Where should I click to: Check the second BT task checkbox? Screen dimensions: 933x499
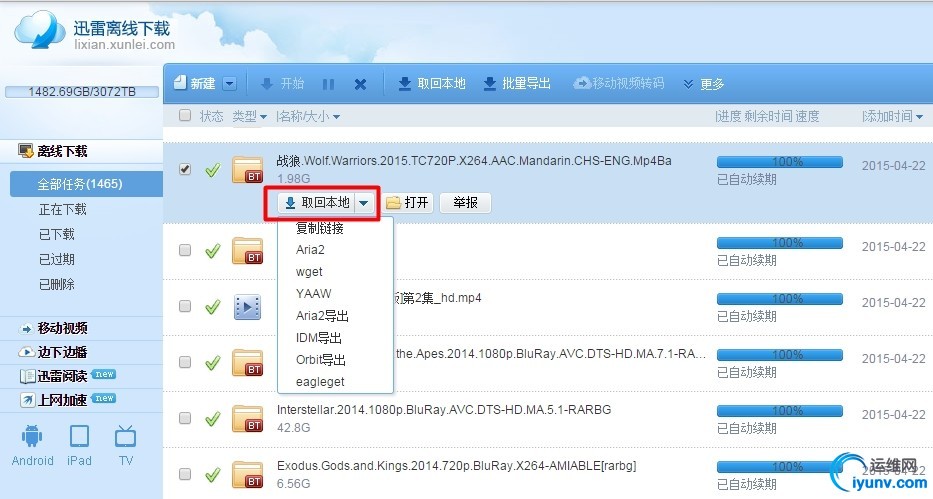click(x=185, y=250)
